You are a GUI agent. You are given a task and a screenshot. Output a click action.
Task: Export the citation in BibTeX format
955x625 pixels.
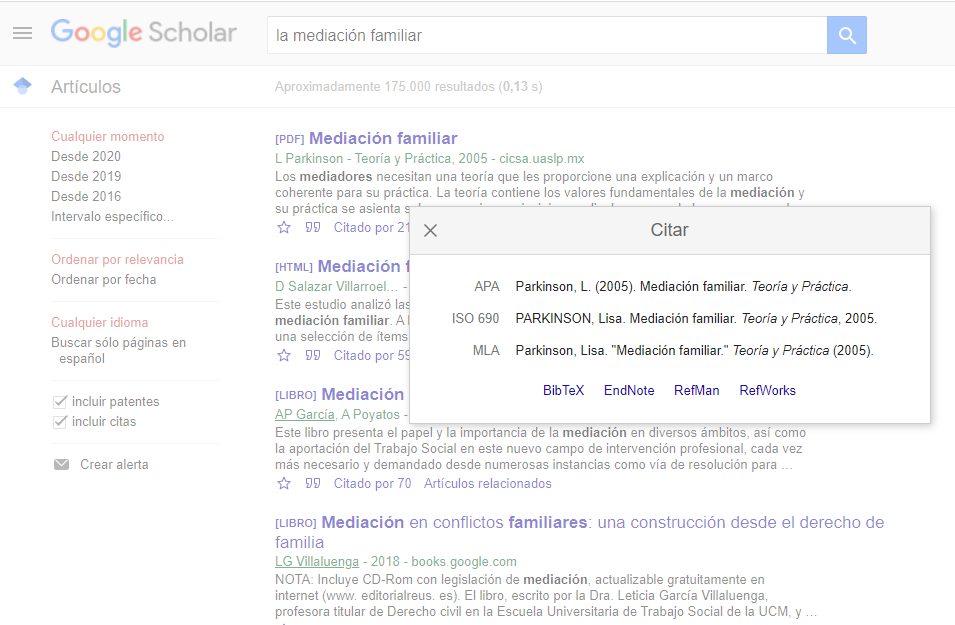(x=563, y=391)
